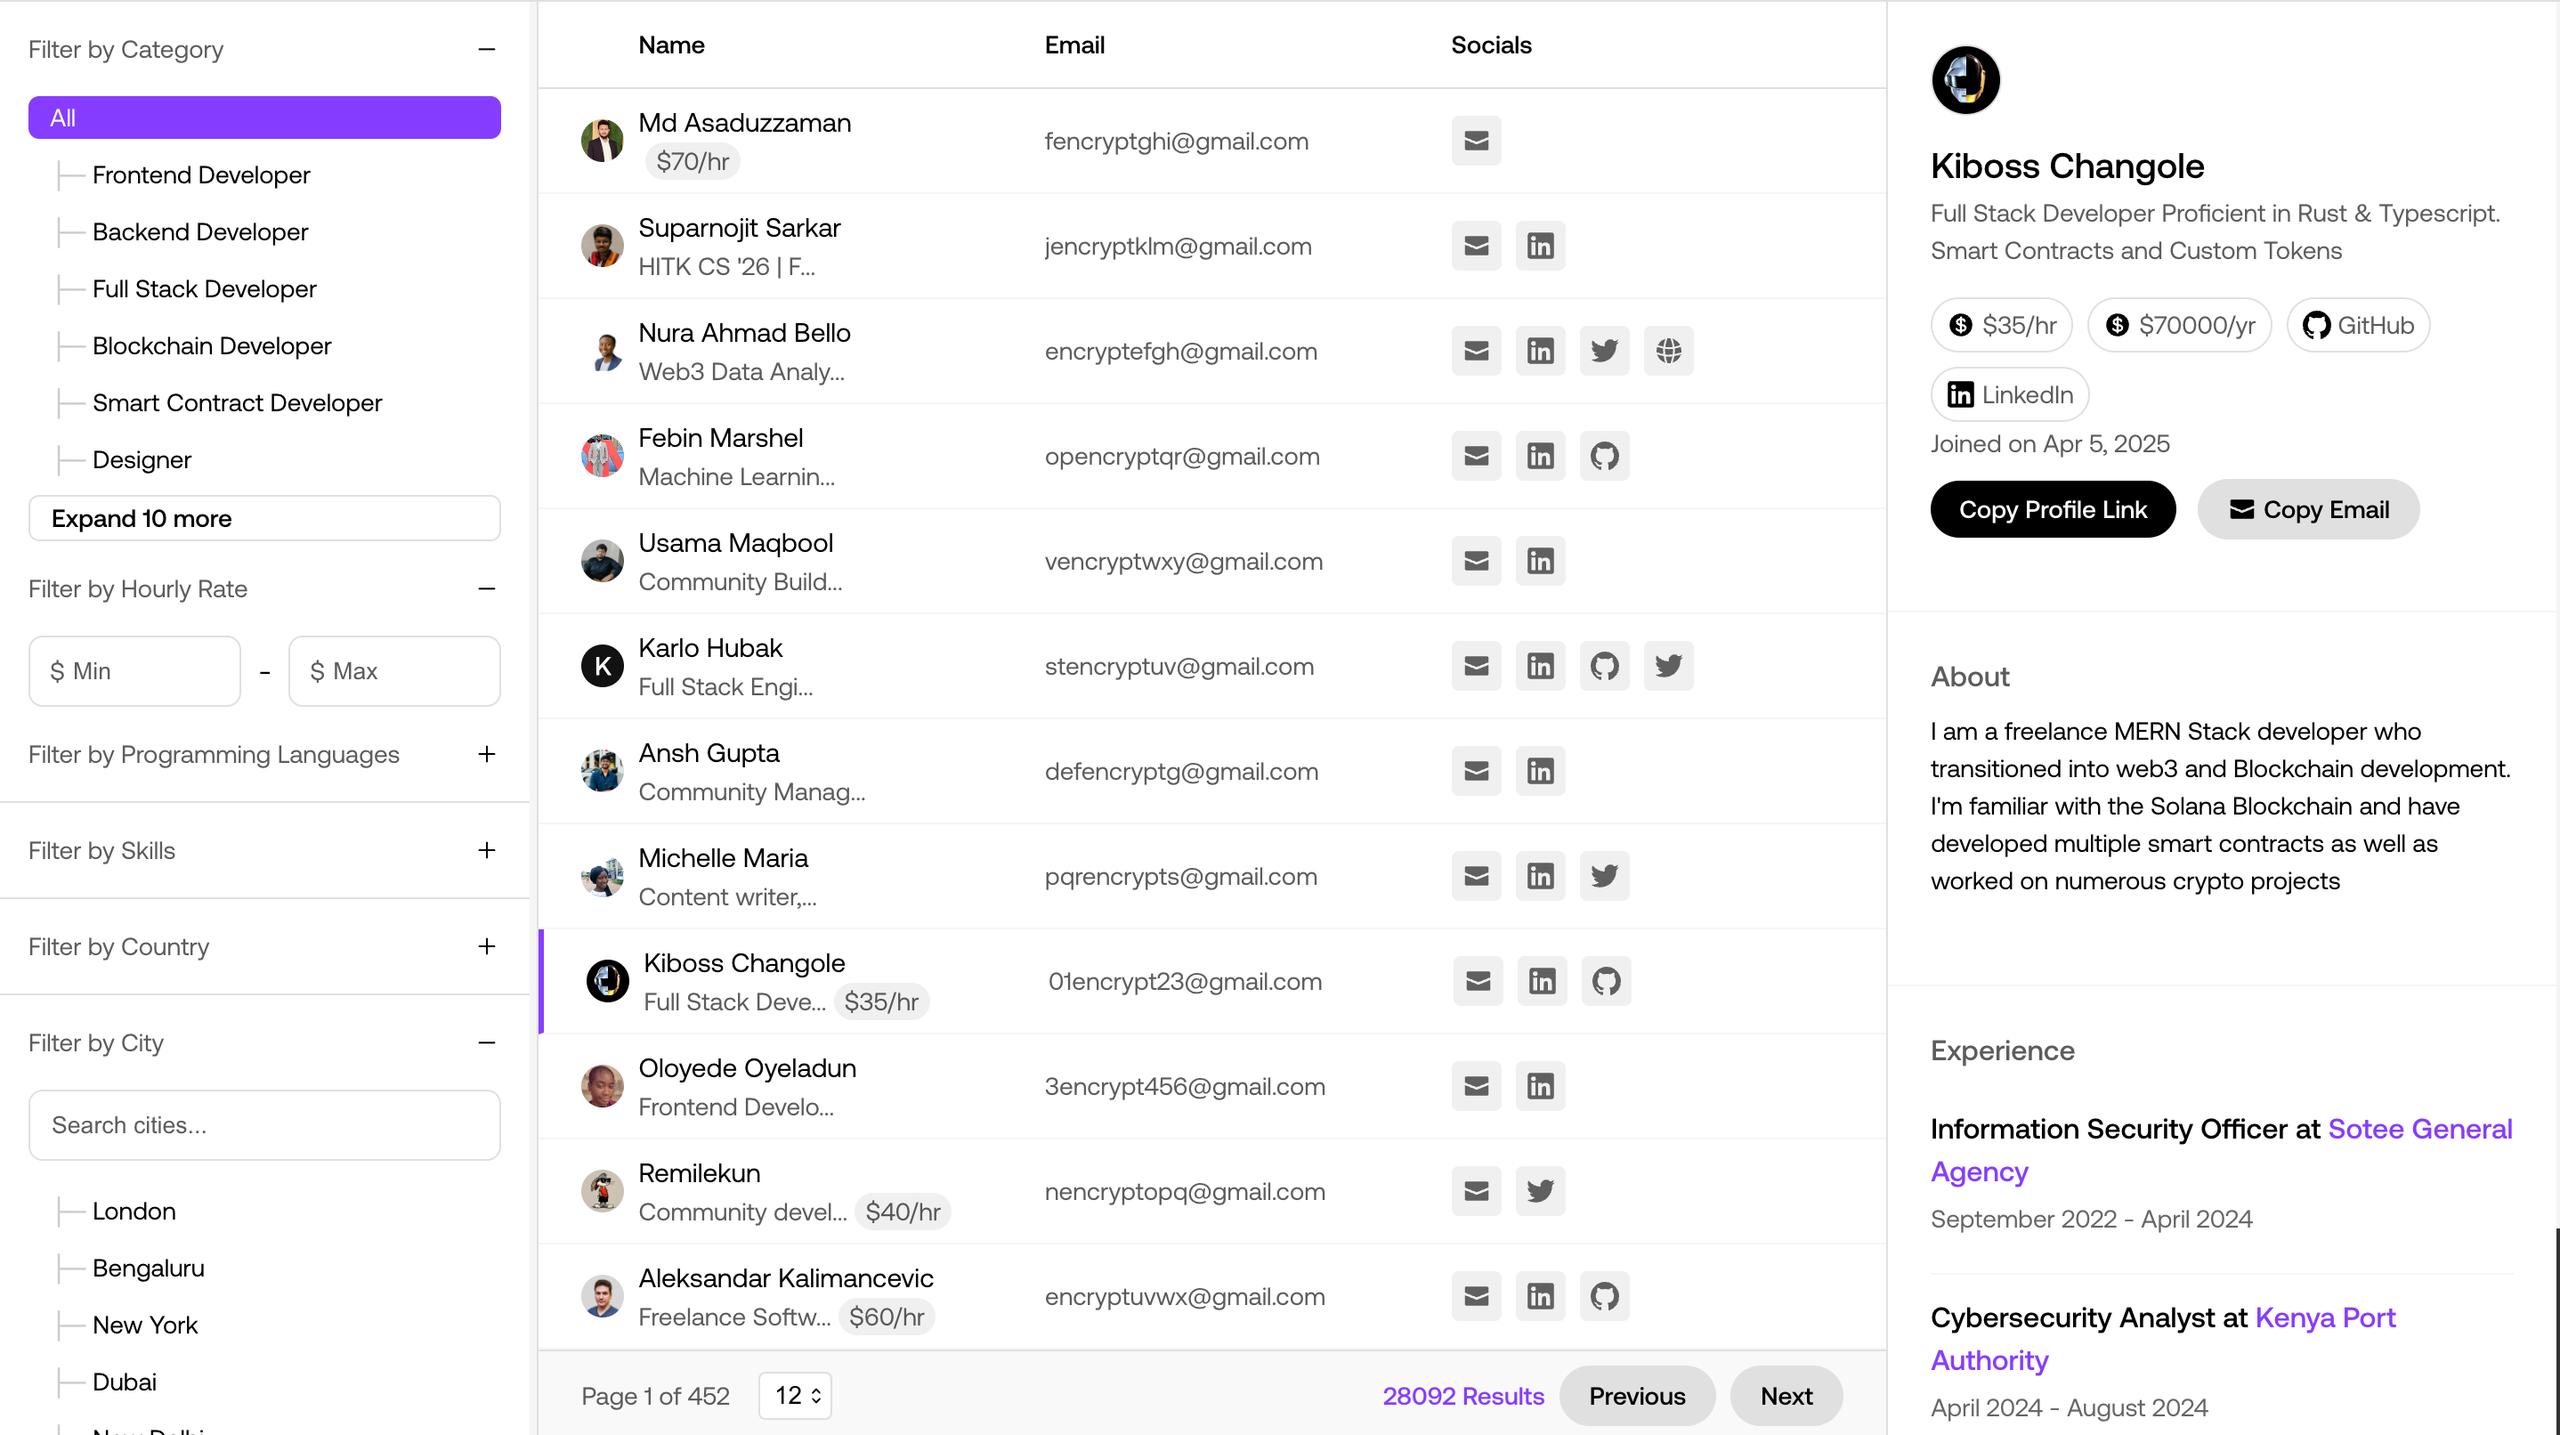
Task: Focus the Search cities input field
Action: tap(264, 1125)
